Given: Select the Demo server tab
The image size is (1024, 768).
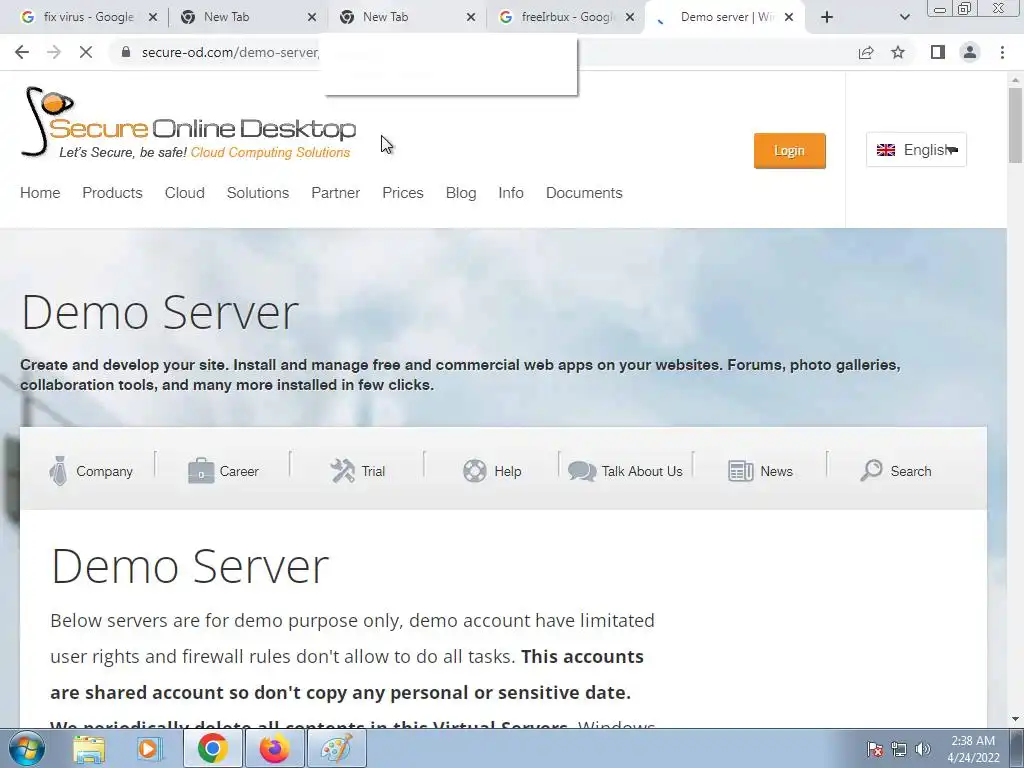Looking at the screenshot, I should pyautogui.click(x=725, y=17).
